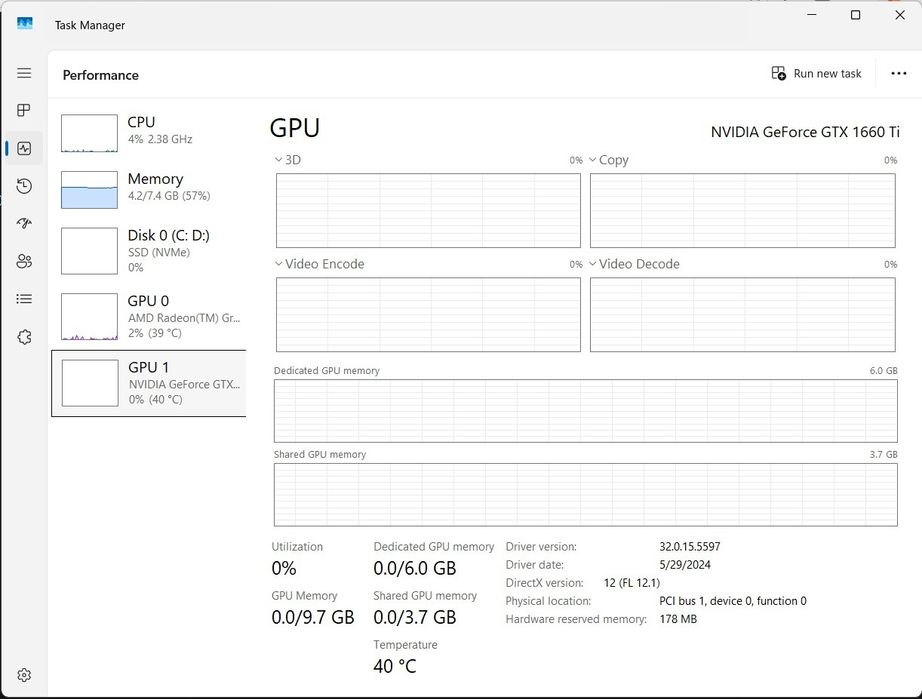Go to the Processes page icon
The image size is (922, 699).
(x=24, y=110)
